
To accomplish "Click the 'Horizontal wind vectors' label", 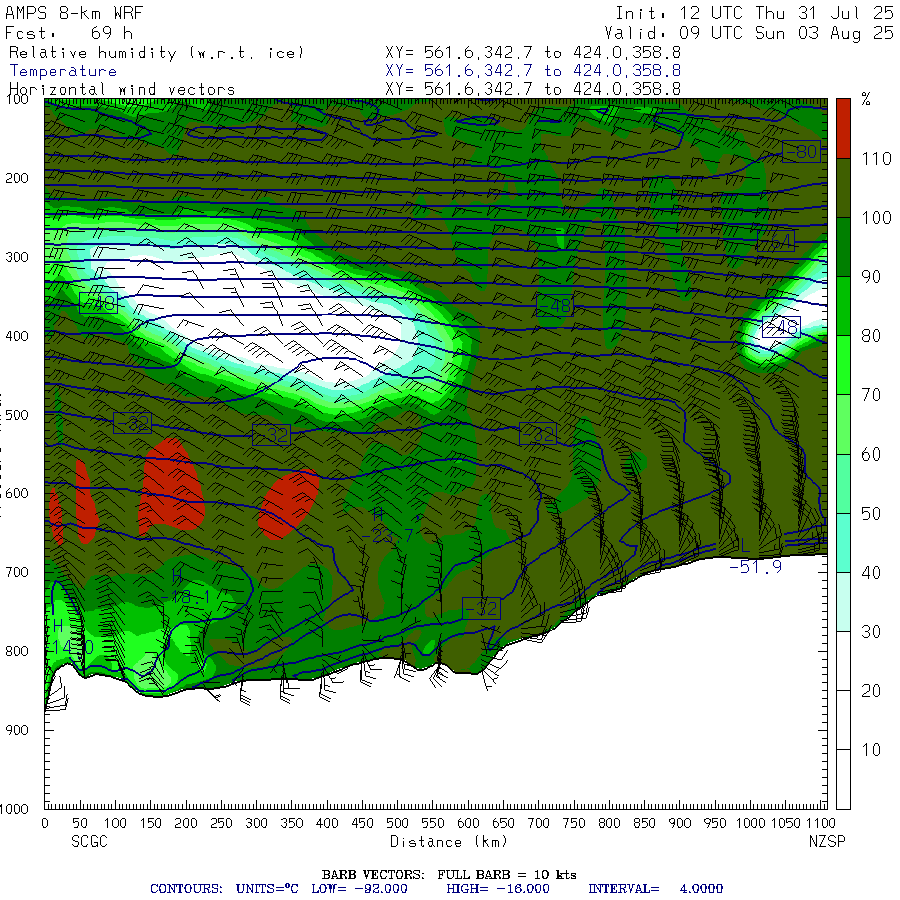I will point(122,90).
